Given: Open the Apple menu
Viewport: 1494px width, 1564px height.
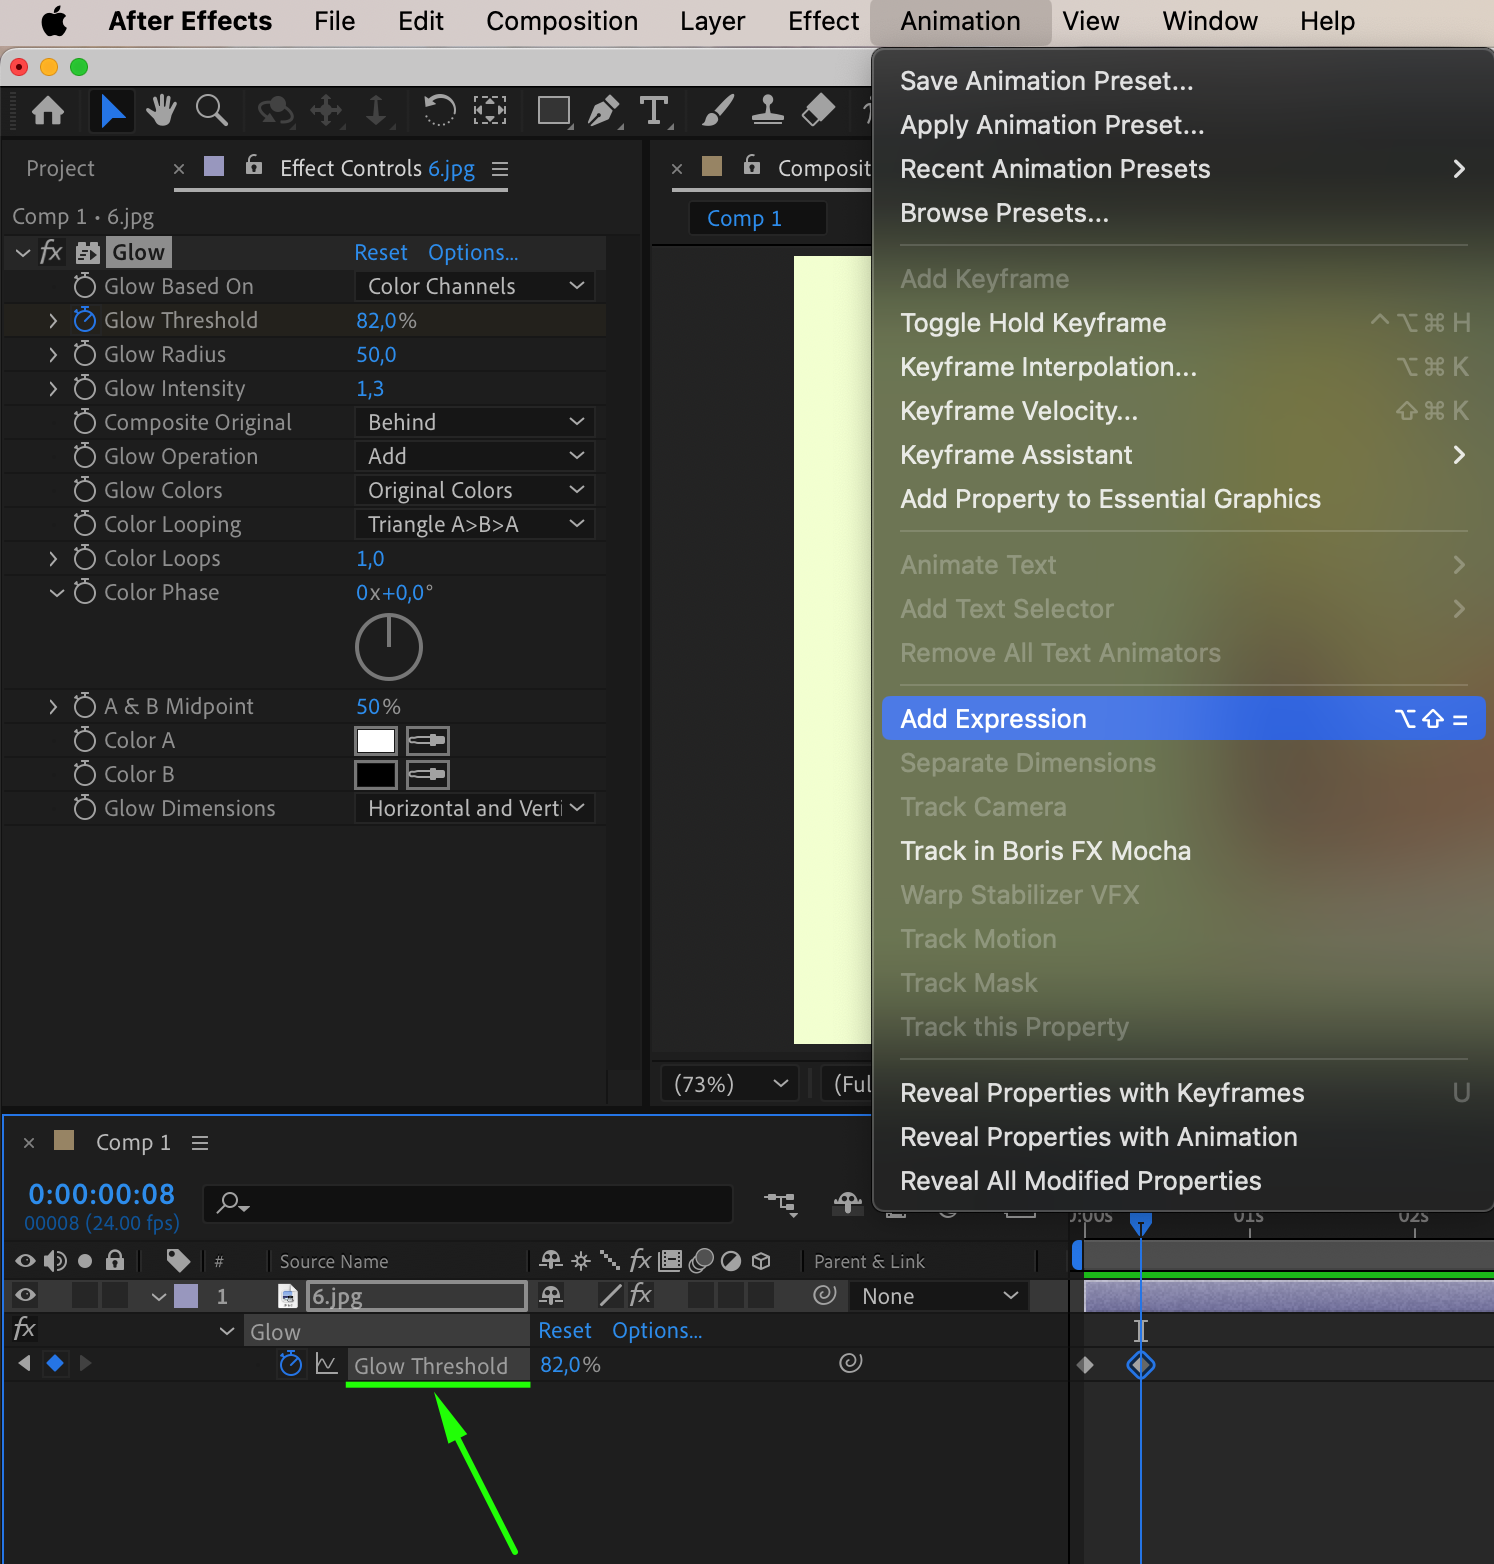Looking at the screenshot, I should (55, 21).
